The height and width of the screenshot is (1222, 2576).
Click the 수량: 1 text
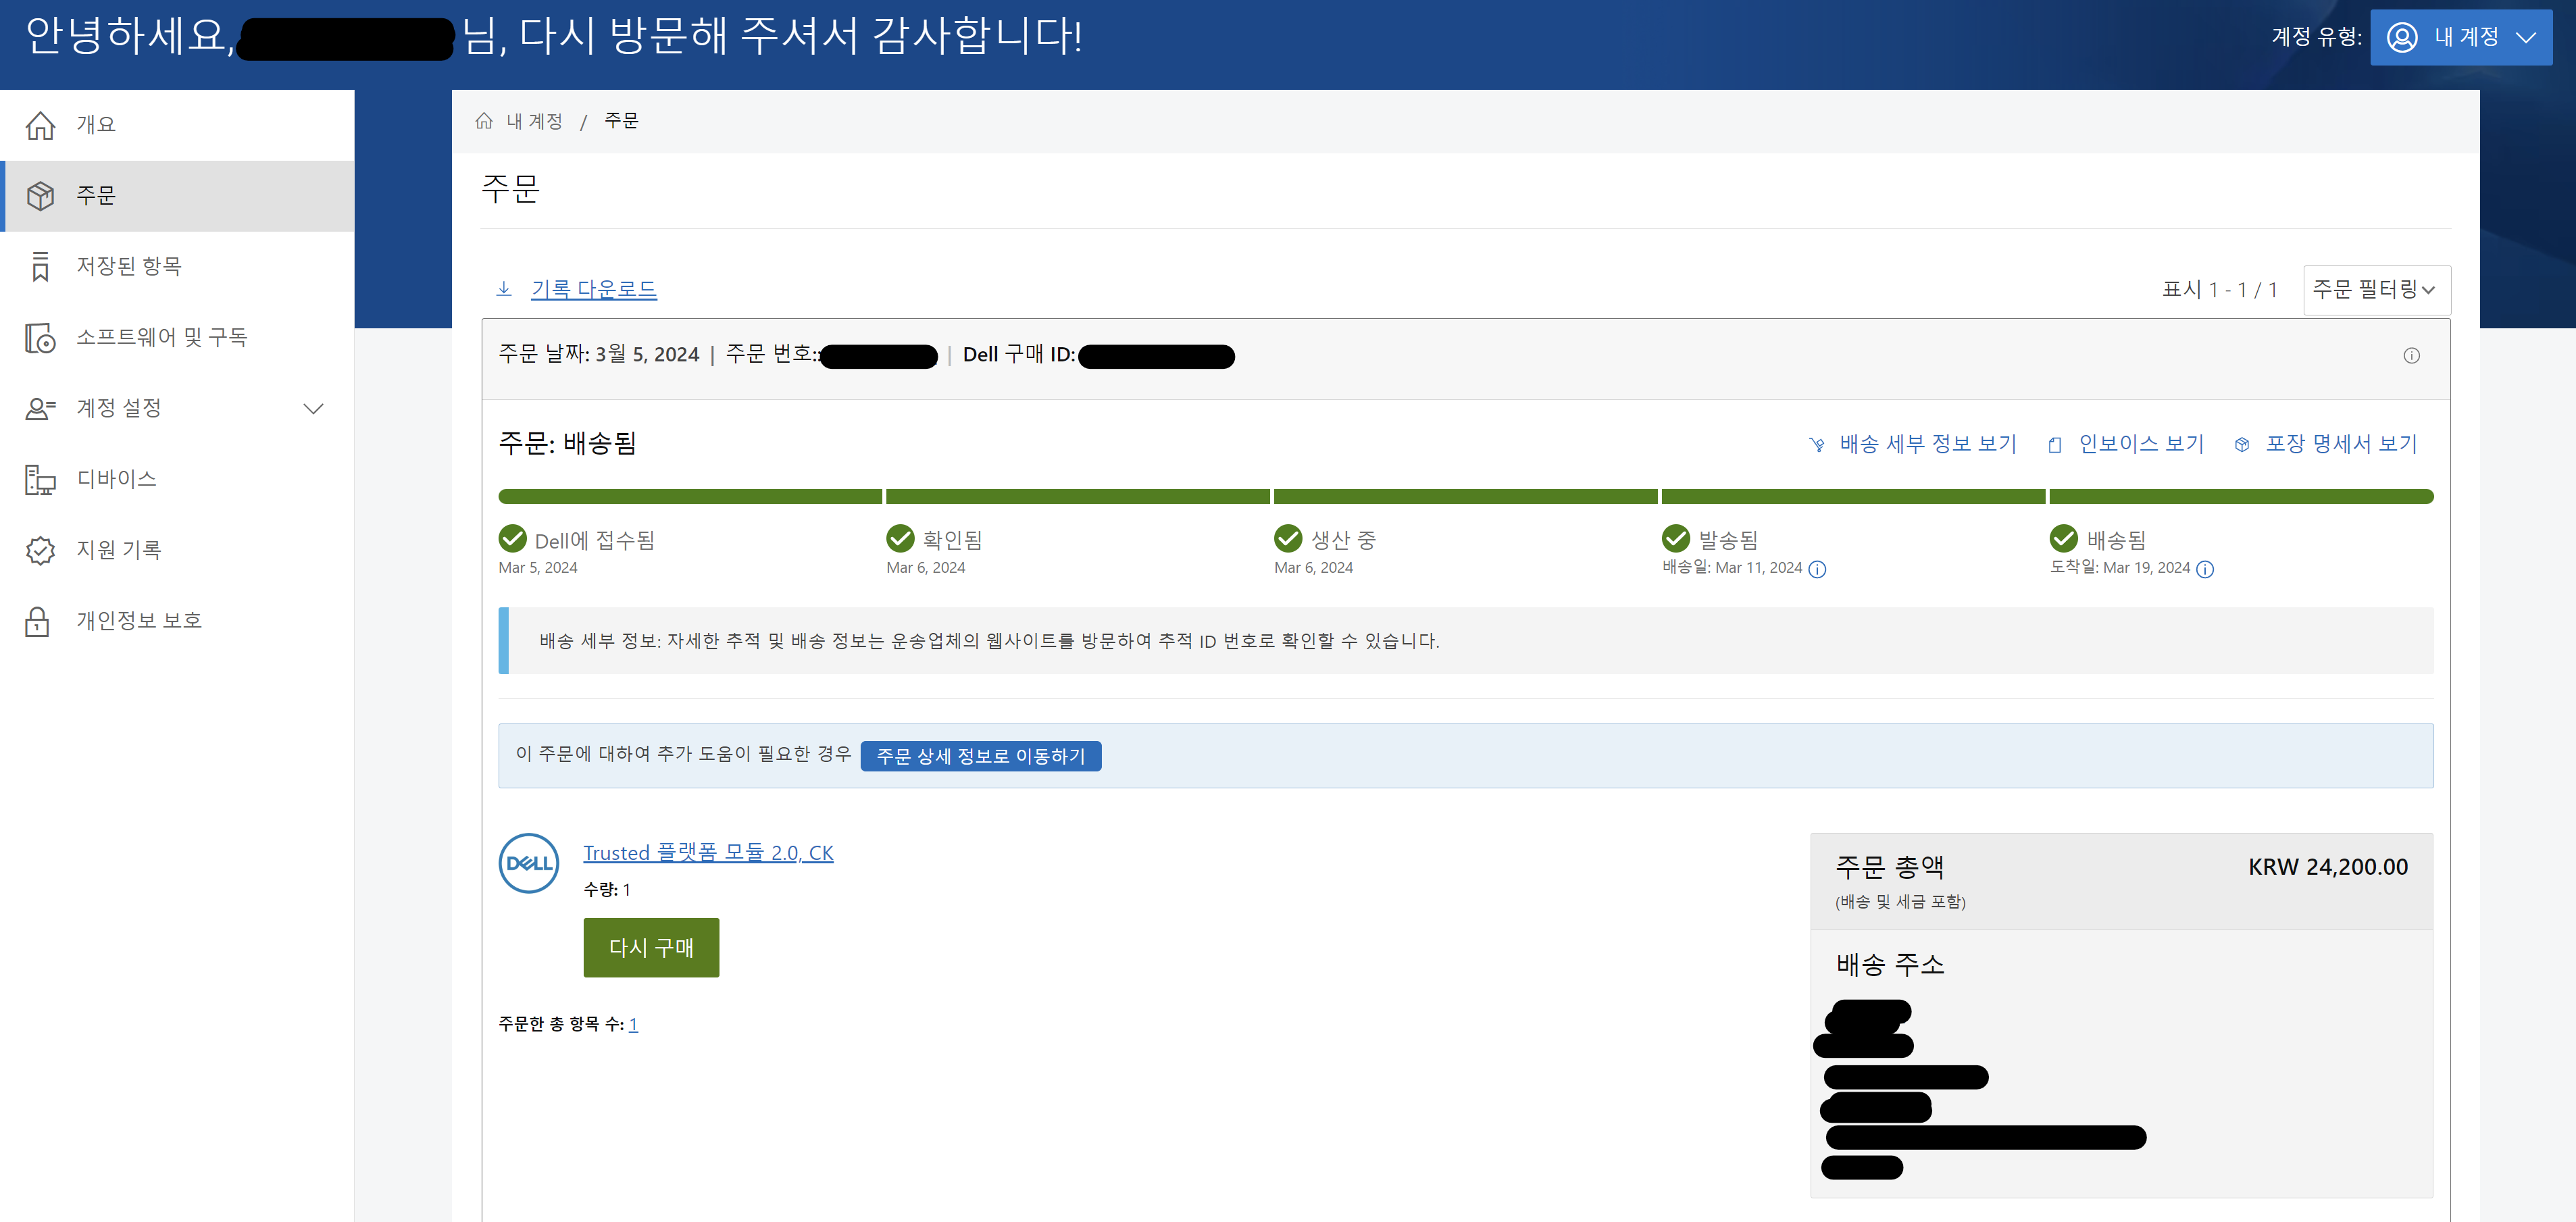pos(607,890)
